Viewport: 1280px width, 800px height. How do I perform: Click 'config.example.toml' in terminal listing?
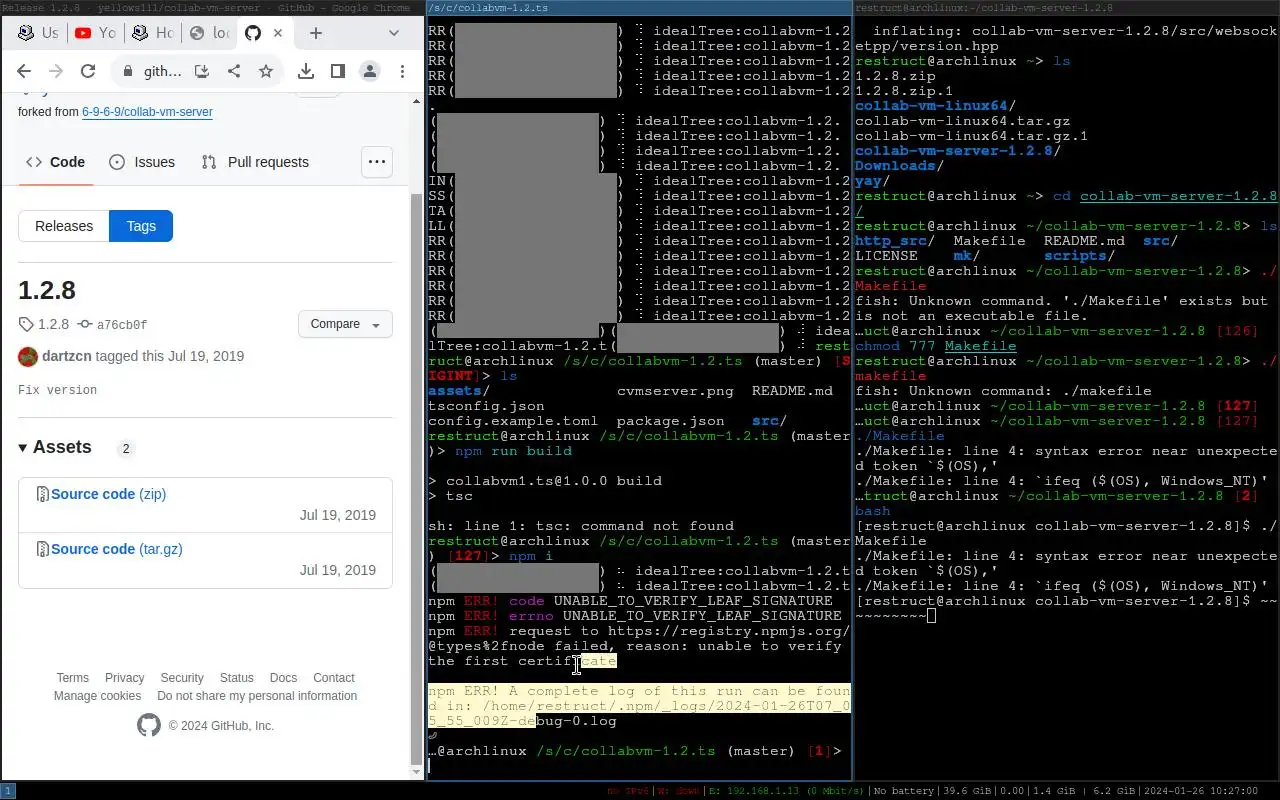(513, 421)
